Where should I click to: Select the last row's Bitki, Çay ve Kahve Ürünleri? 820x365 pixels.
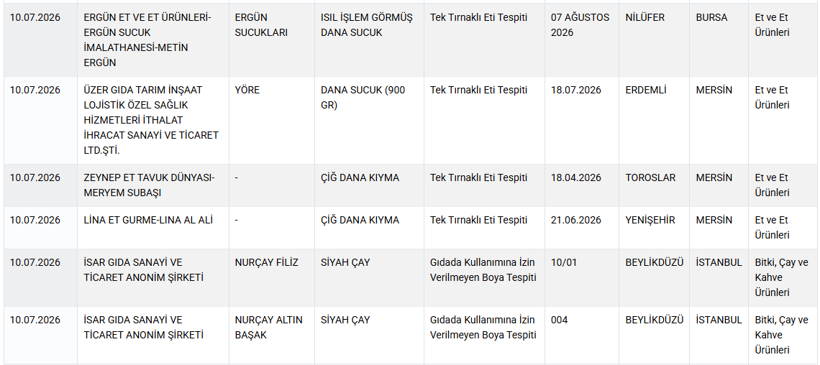click(781, 335)
